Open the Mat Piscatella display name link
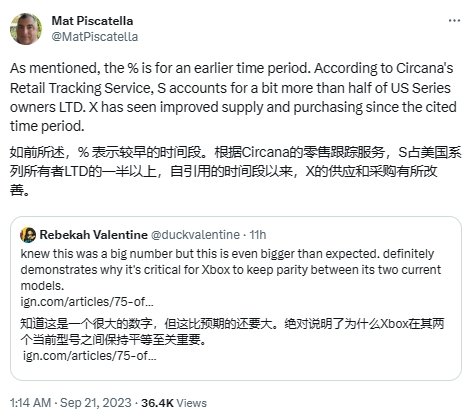The height and width of the screenshot is (416, 474). coord(92,21)
